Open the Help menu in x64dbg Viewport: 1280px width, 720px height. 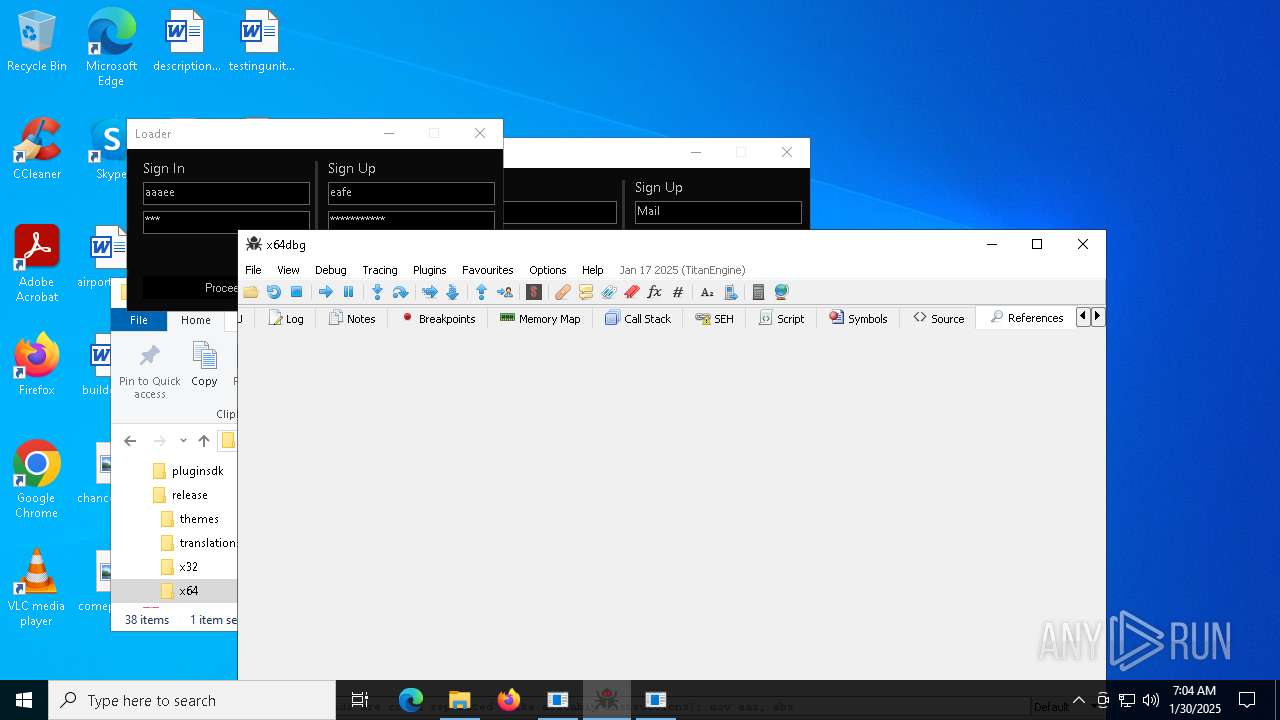click(592, 270)
